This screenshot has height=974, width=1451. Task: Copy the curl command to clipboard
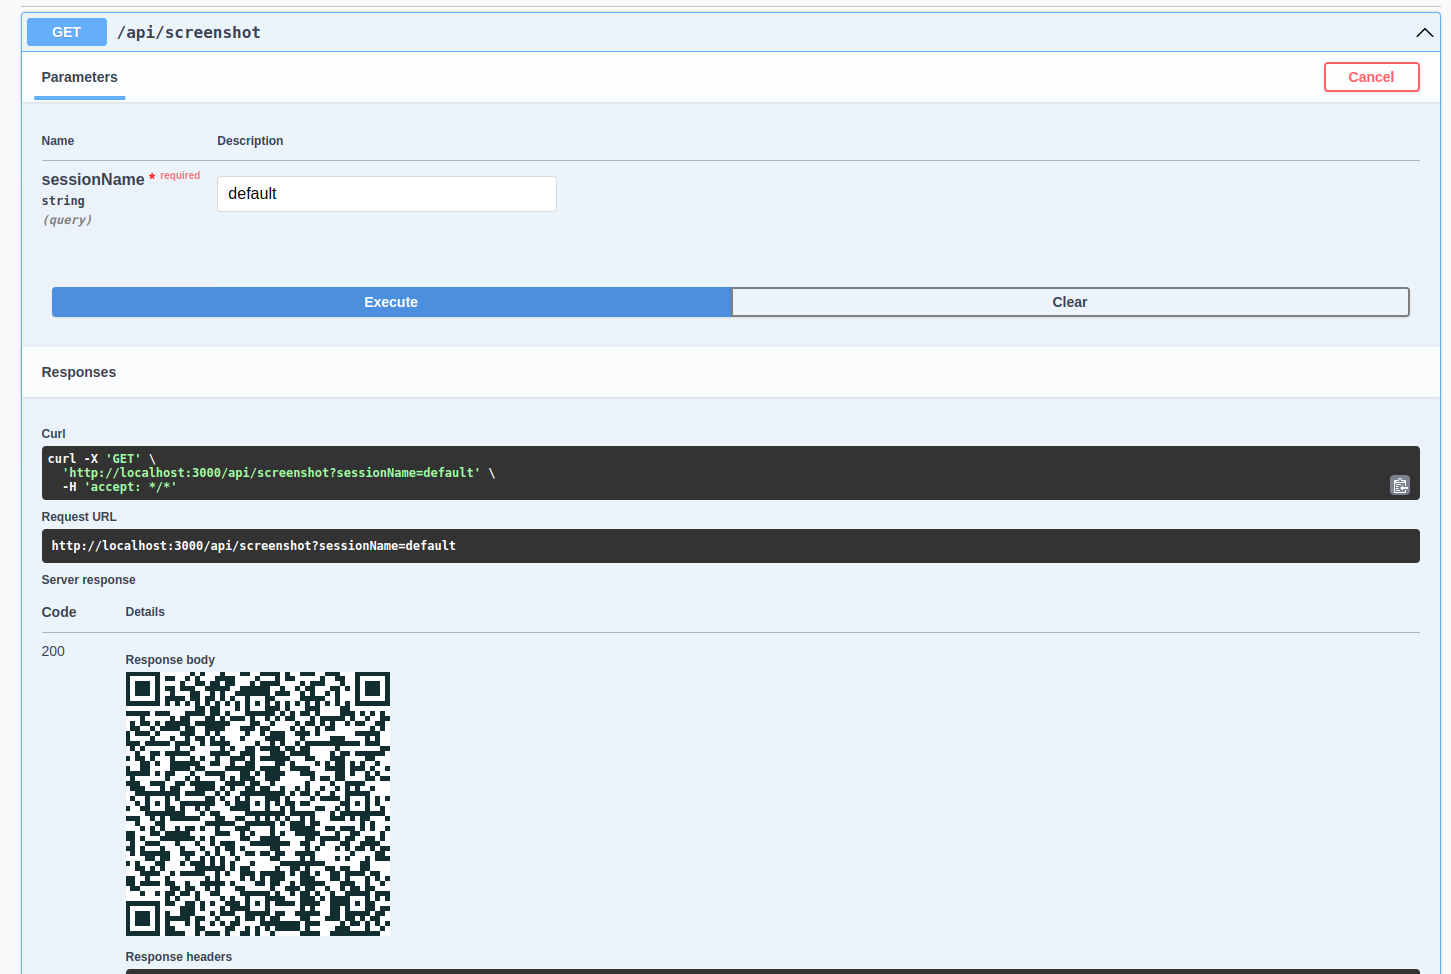click(x=1400, y=485)
